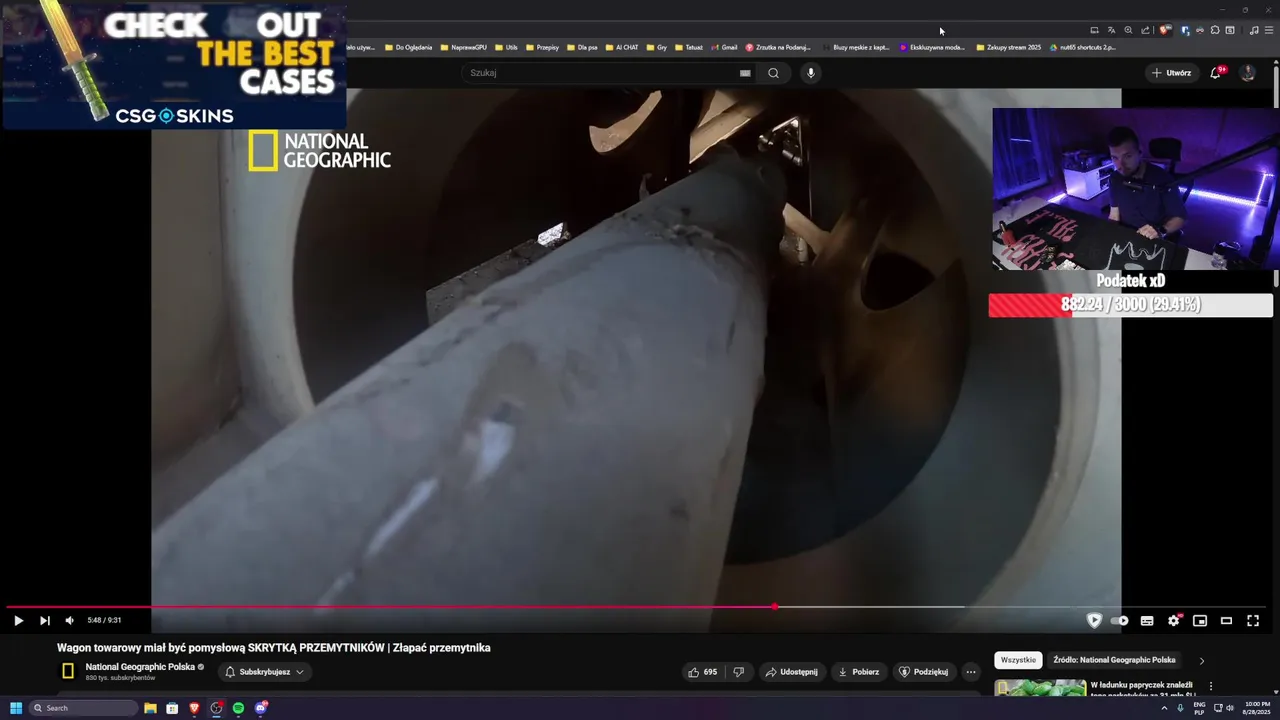Like the video with 695 likes
Screen dimensions: 1280x720
tap(702, 672)
